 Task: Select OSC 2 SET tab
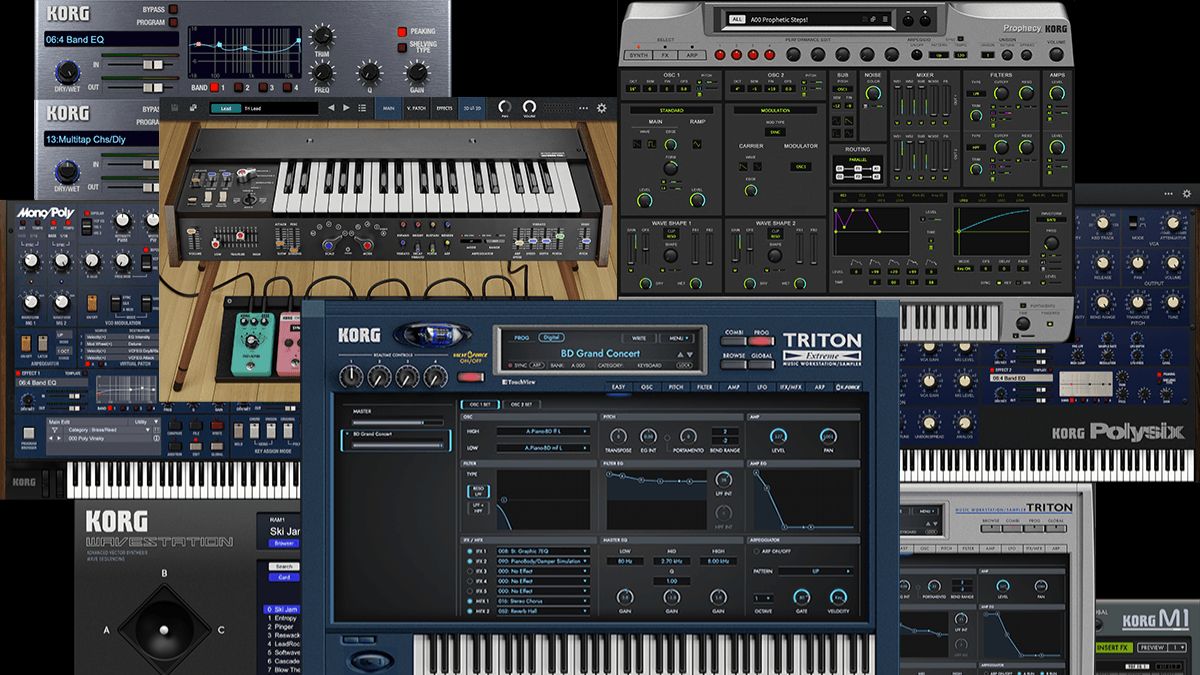tap(521, 404)
